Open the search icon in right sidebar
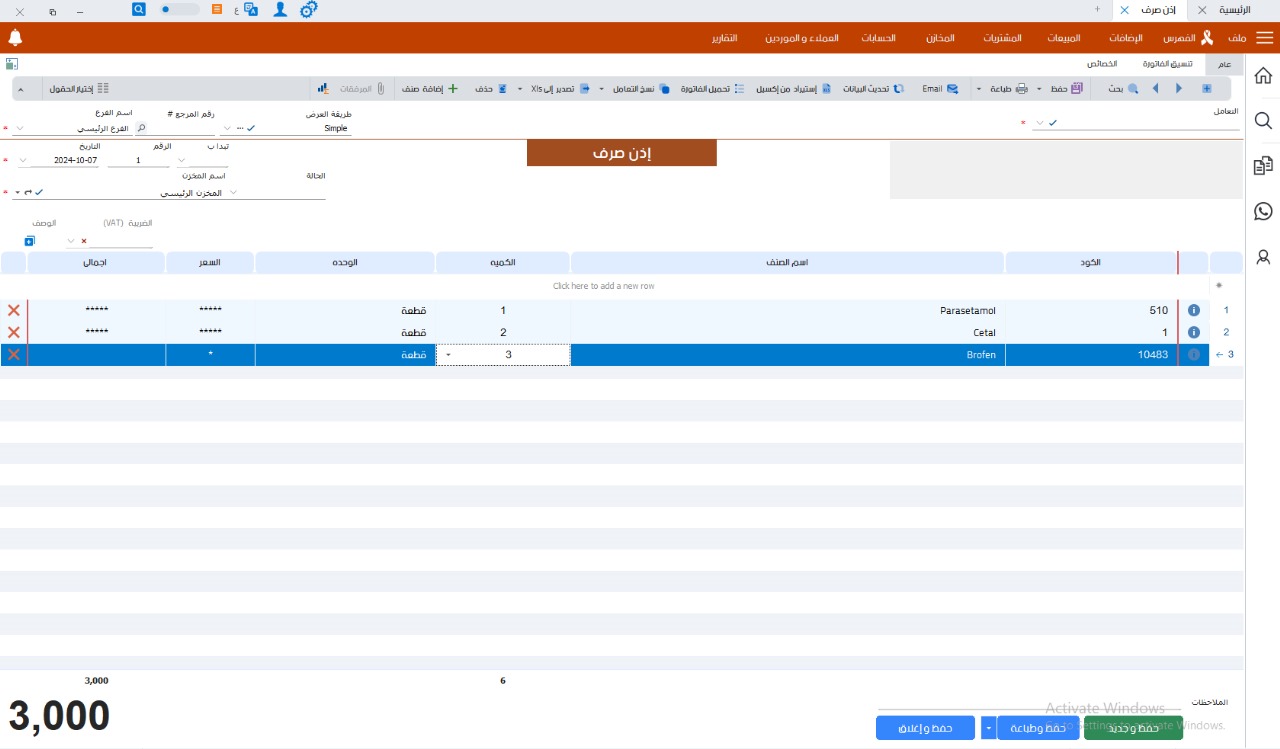The height and width of the screenshot is (749, 1280). point(1263,121)
